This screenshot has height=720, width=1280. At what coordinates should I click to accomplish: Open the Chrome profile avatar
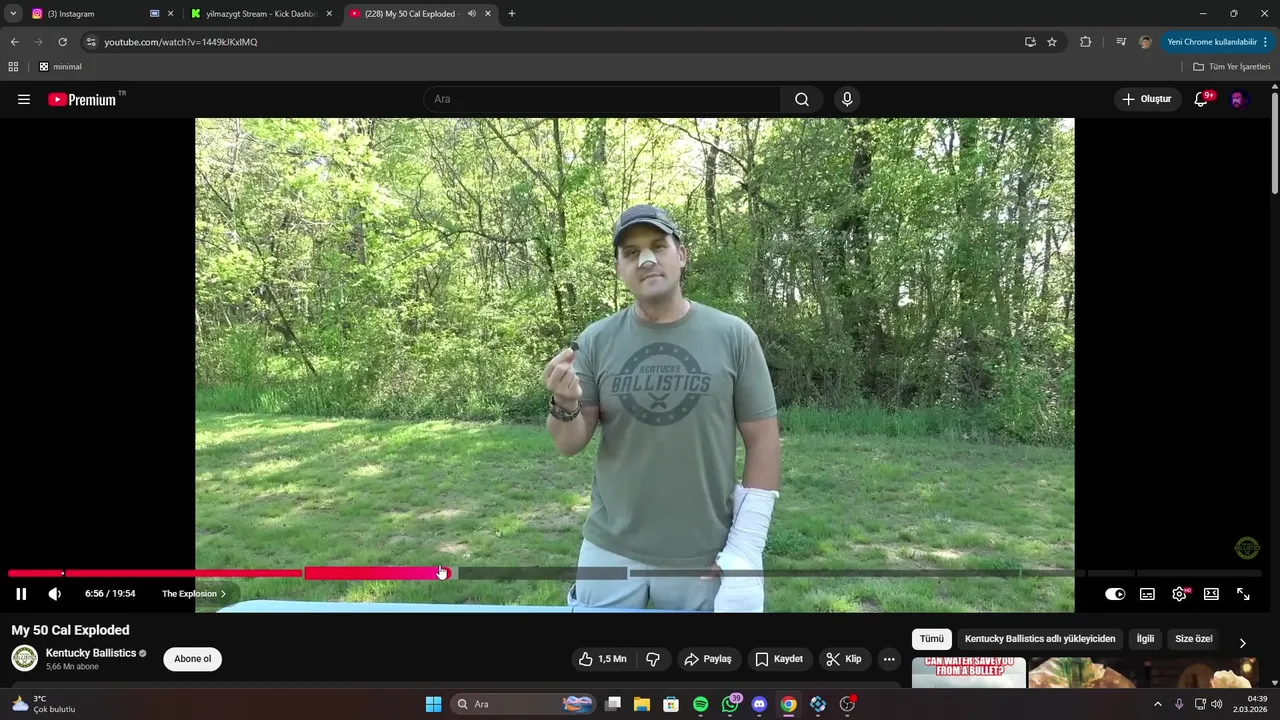click(1145, 42)
